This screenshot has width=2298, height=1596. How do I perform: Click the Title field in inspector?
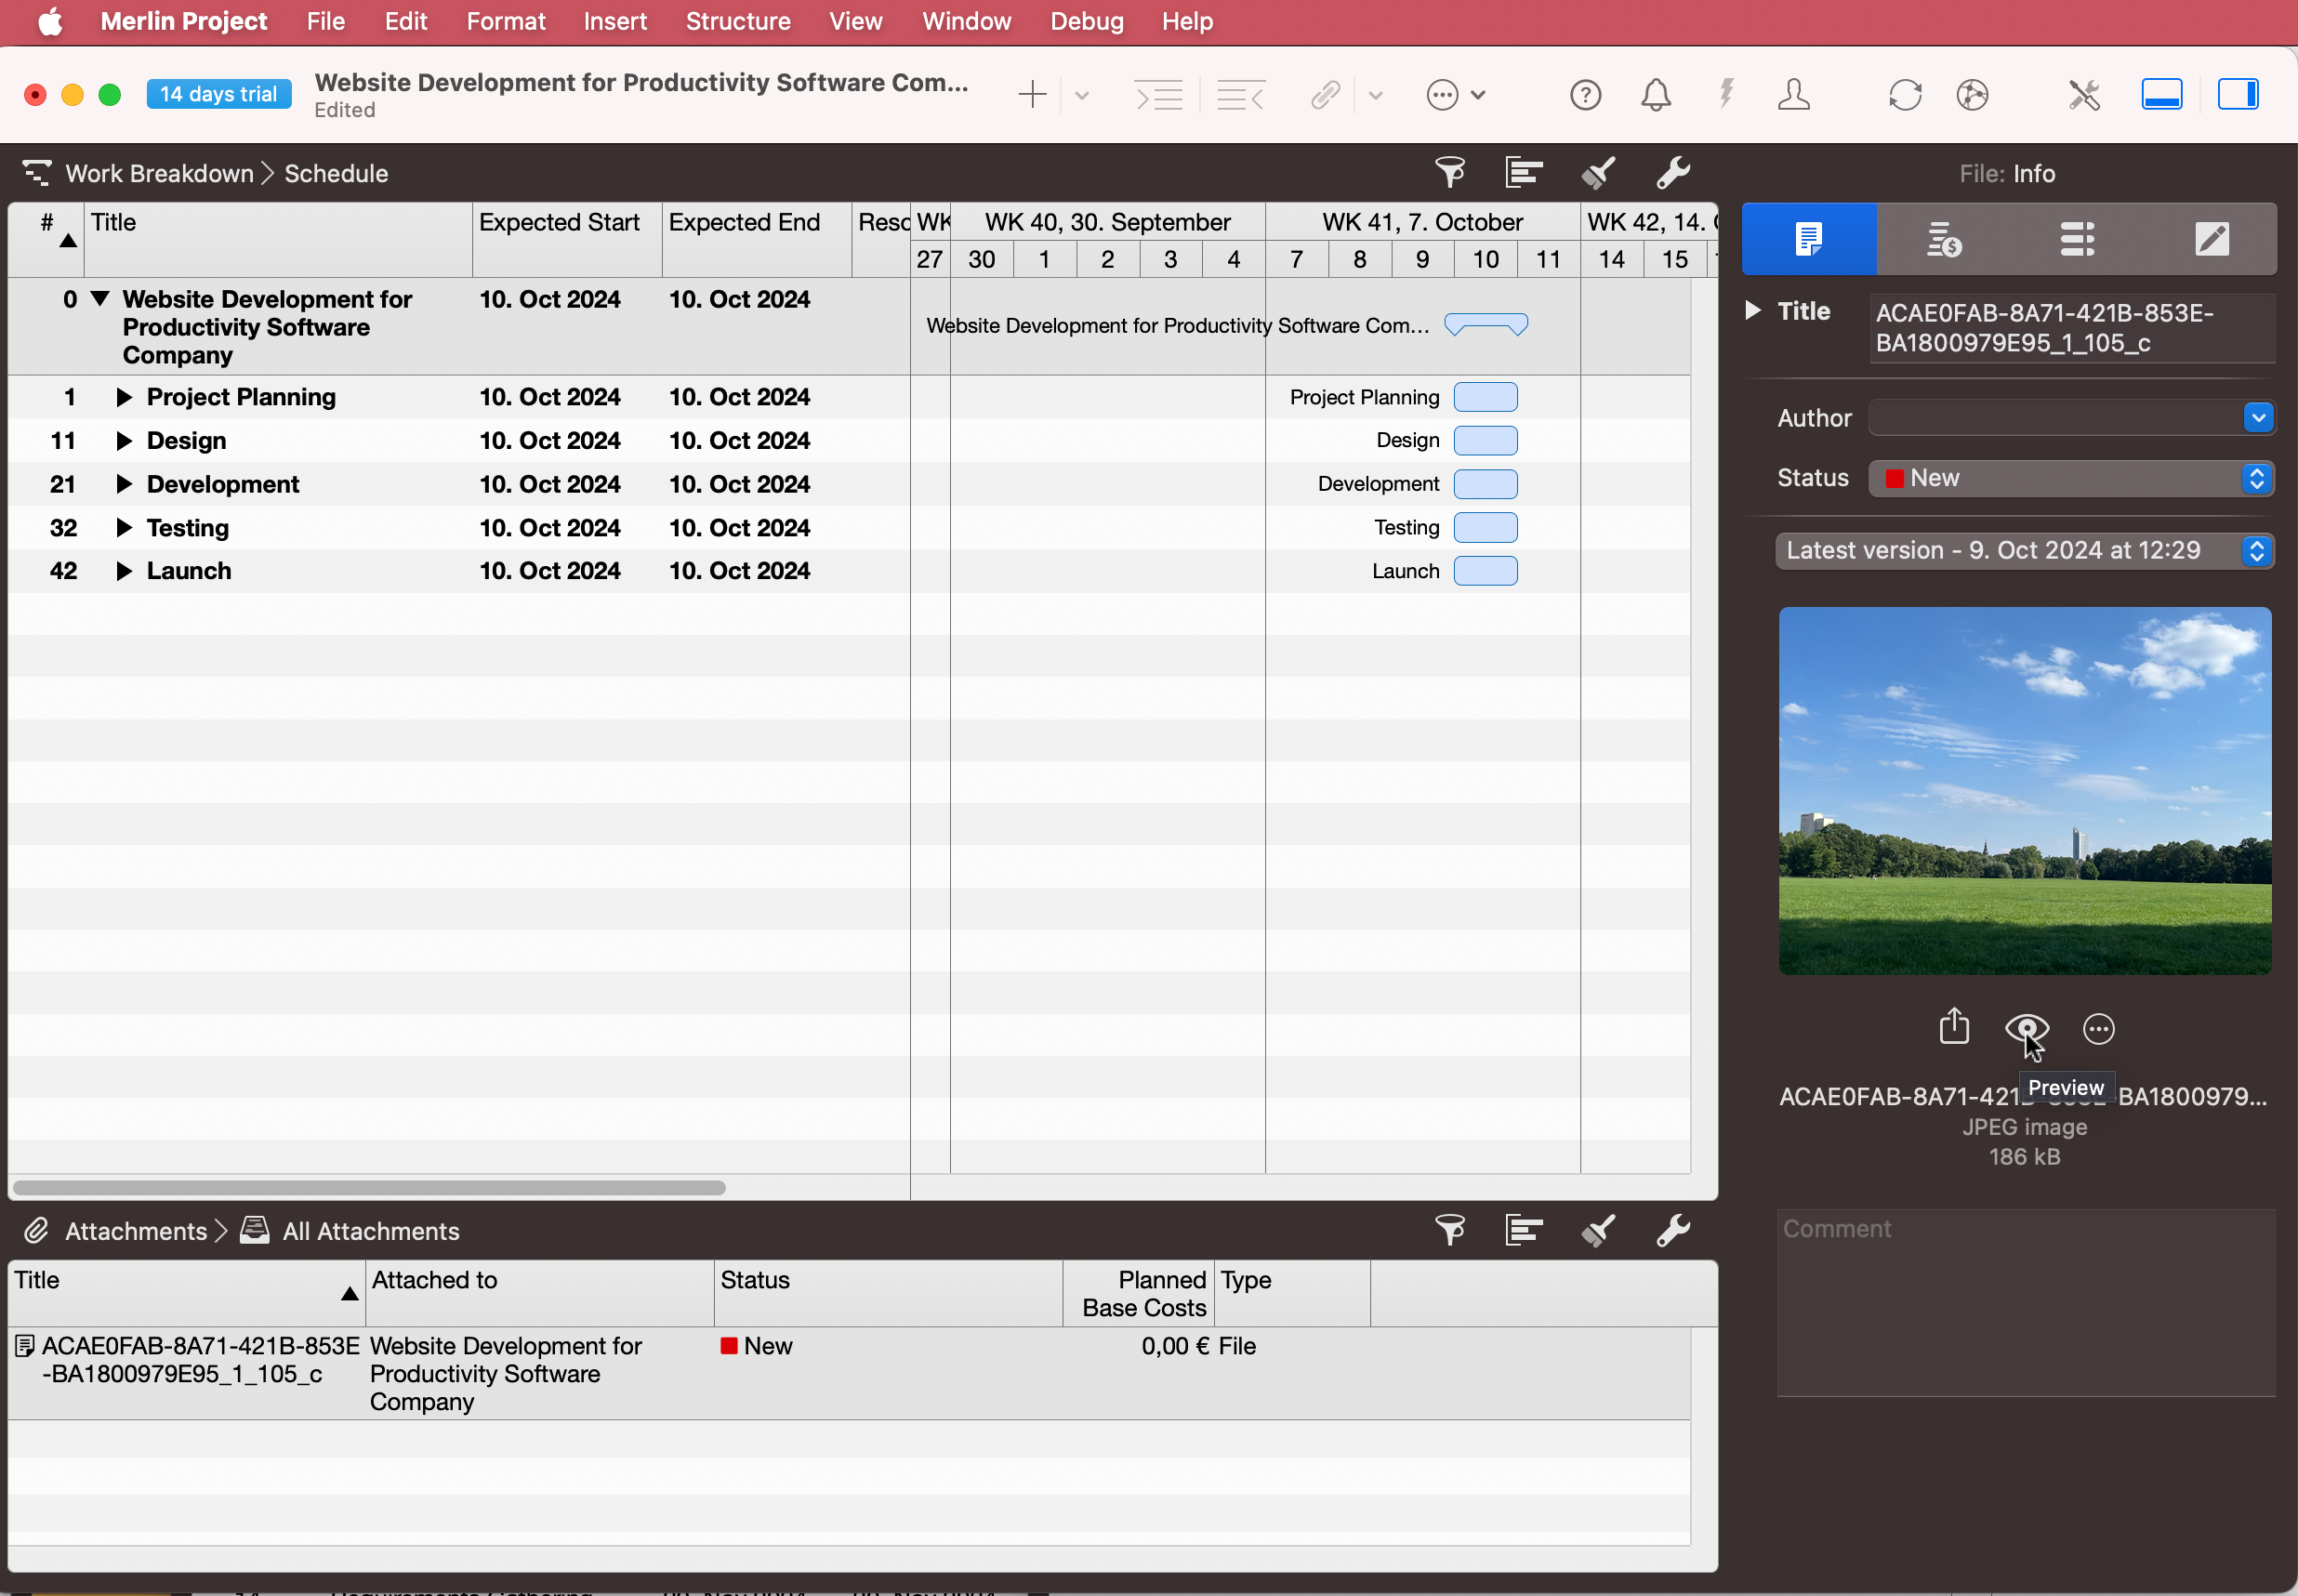click(x=2072, y=328)
